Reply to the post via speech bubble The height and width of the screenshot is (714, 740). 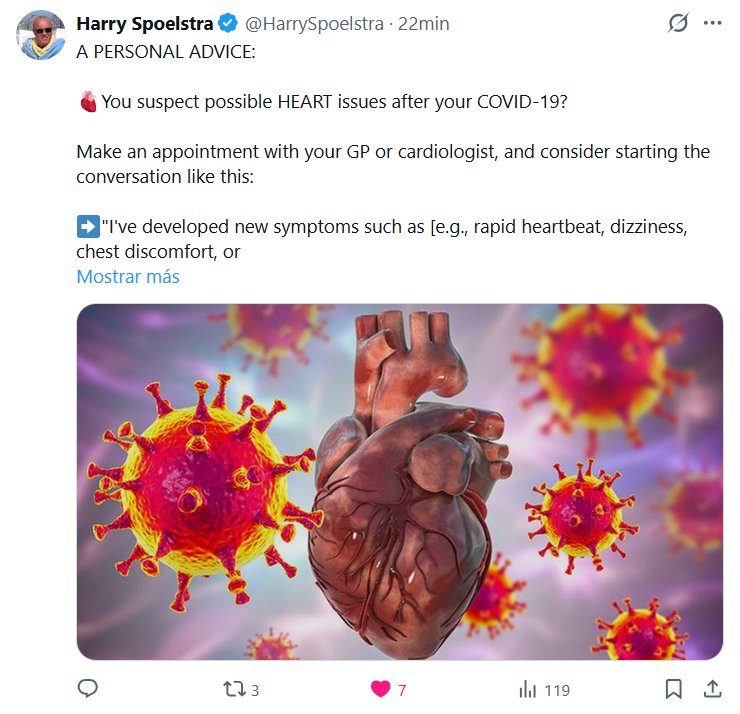(x=88, y=688)
